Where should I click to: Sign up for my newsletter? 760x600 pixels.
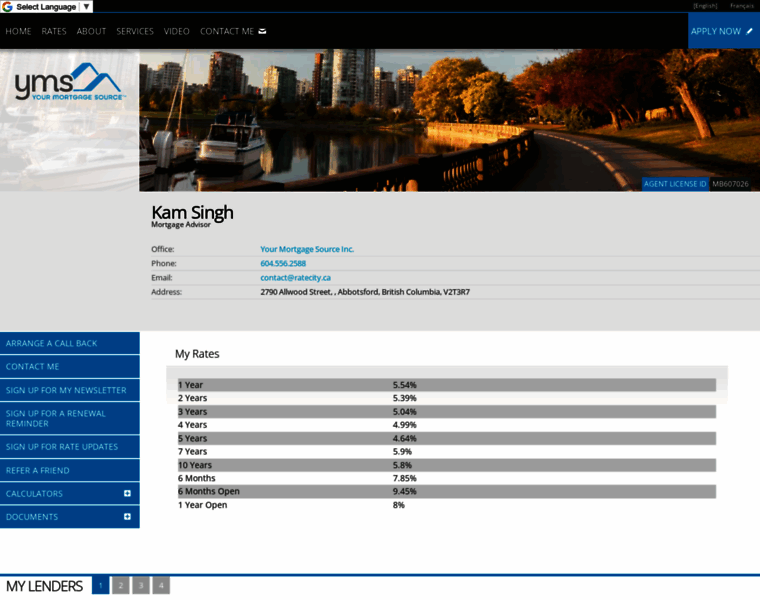pos(66,390)
